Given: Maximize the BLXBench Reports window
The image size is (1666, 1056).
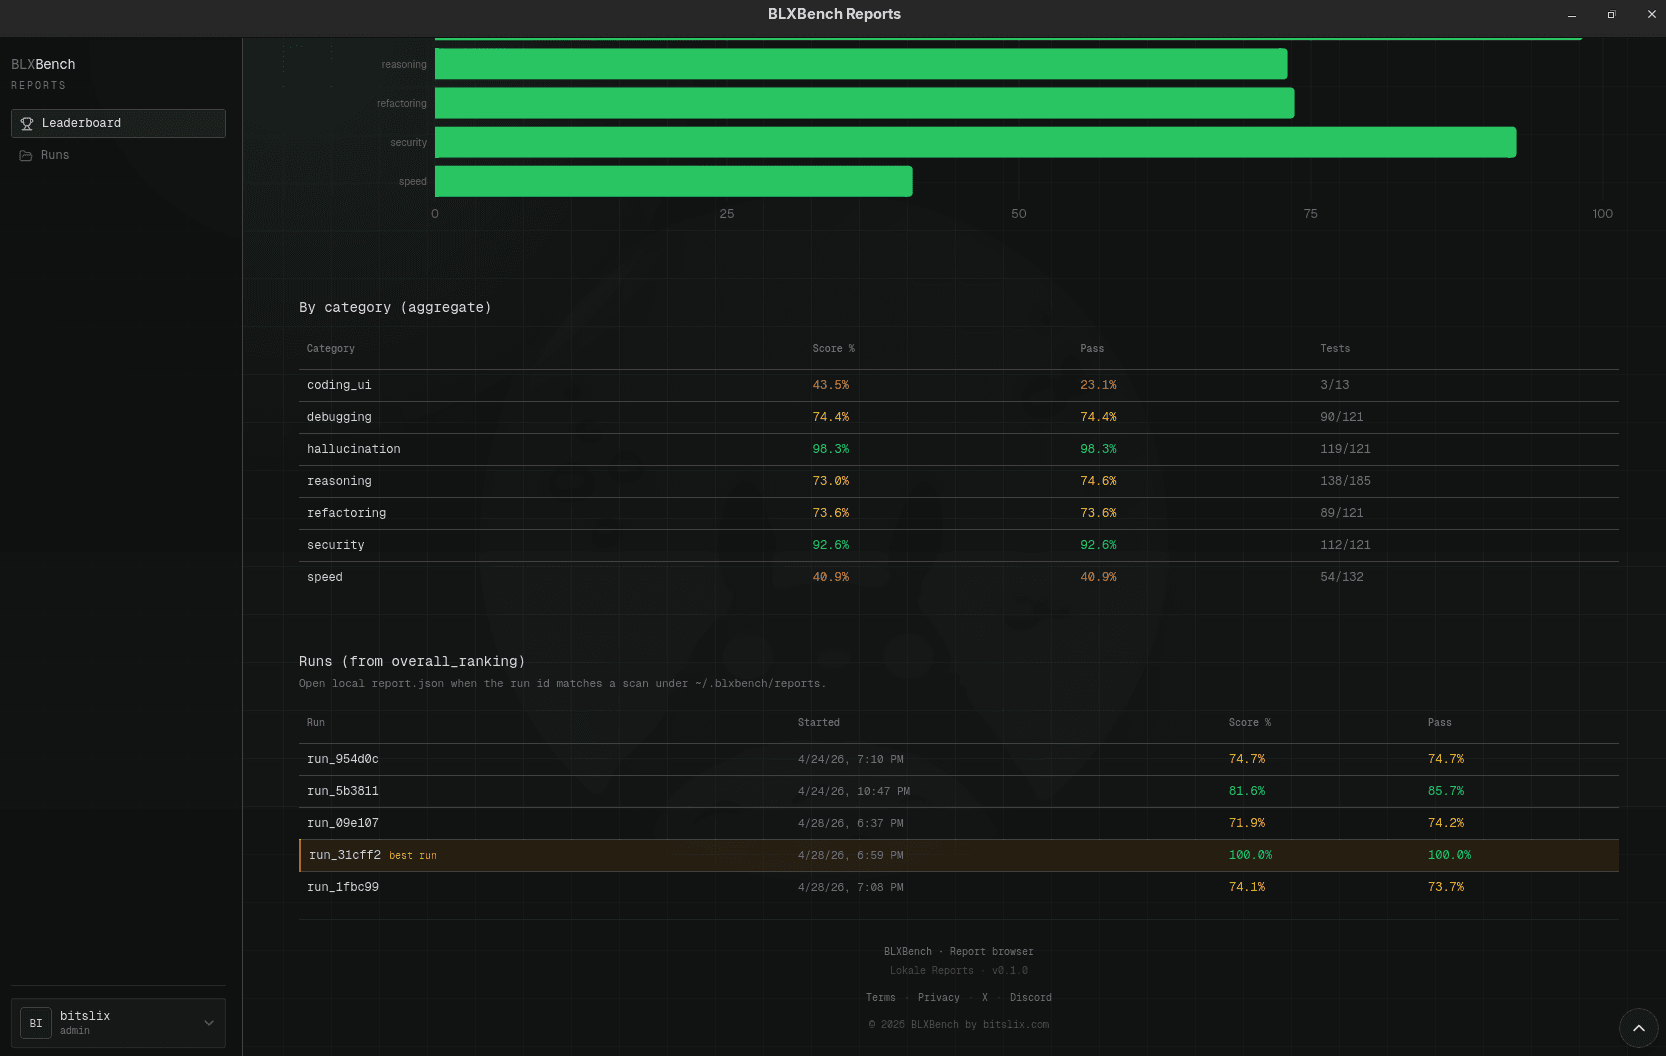Looking at the screenshot, I should pos(1611,15).
